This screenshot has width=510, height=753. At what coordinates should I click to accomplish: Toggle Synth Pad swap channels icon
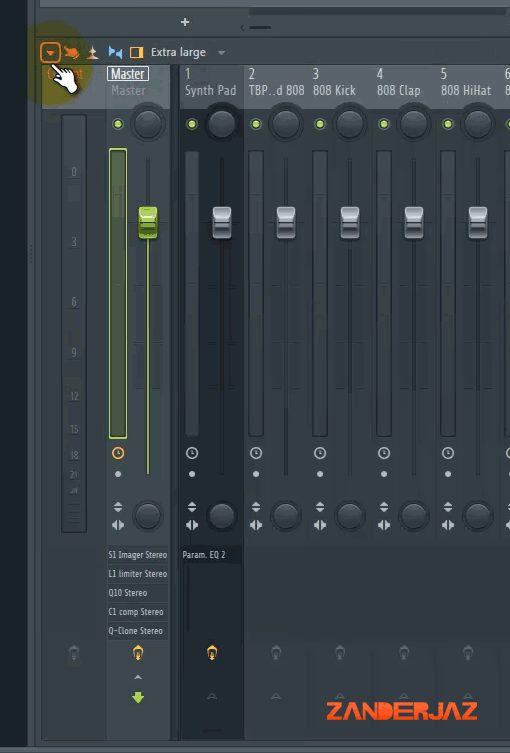pos(192,525)
